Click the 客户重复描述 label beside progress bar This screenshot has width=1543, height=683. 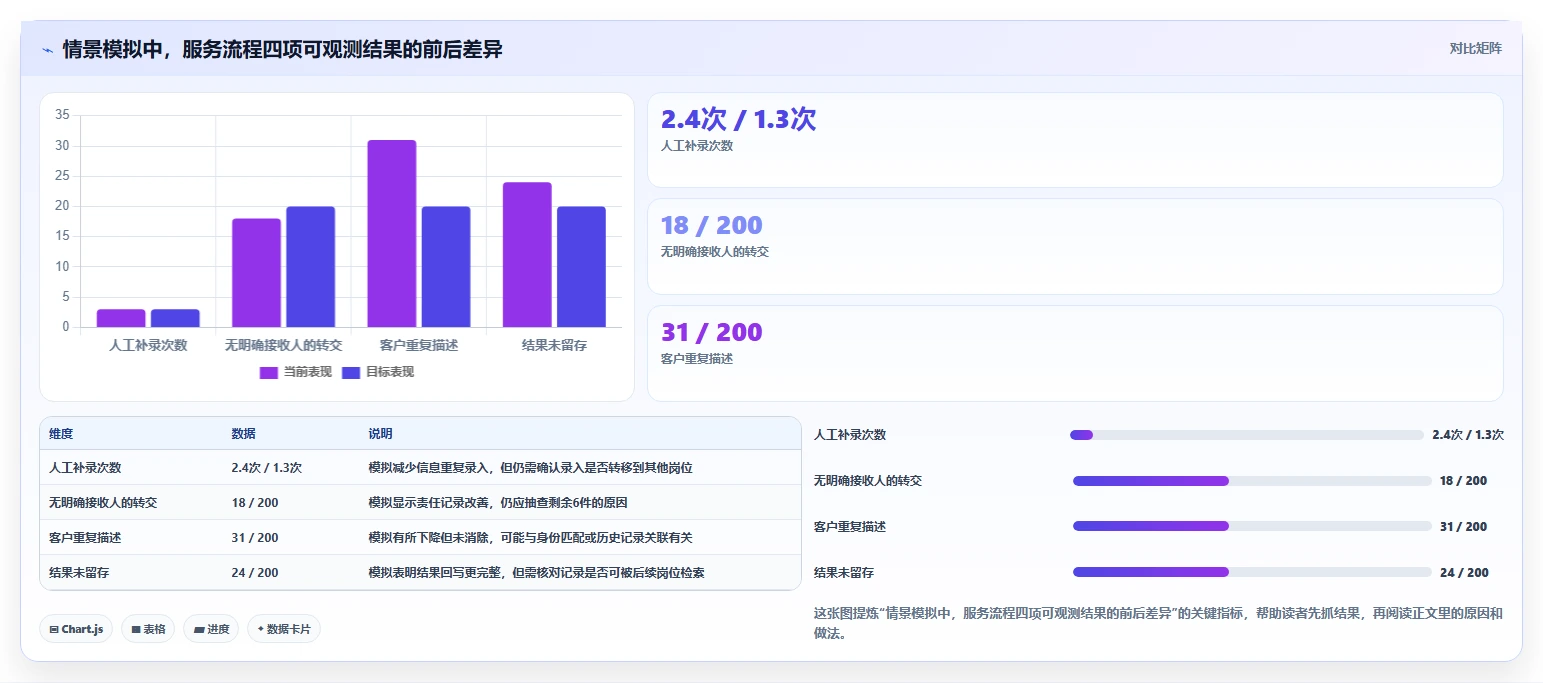click(850, 527)
